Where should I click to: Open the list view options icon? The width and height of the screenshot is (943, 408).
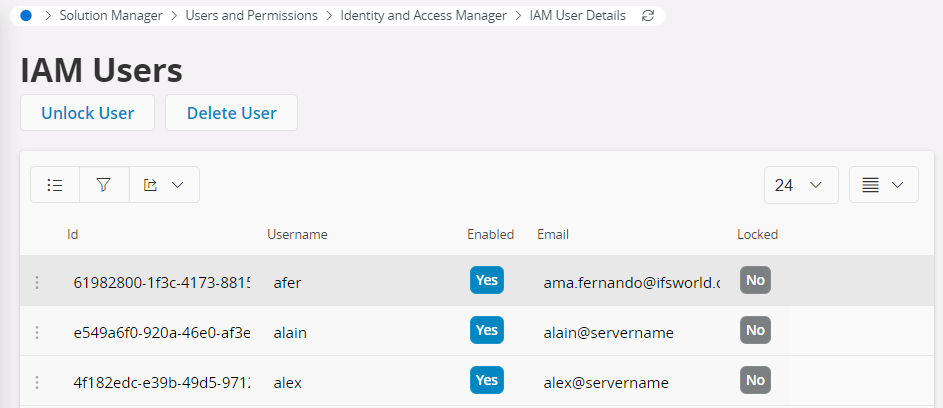coord(55,185)
